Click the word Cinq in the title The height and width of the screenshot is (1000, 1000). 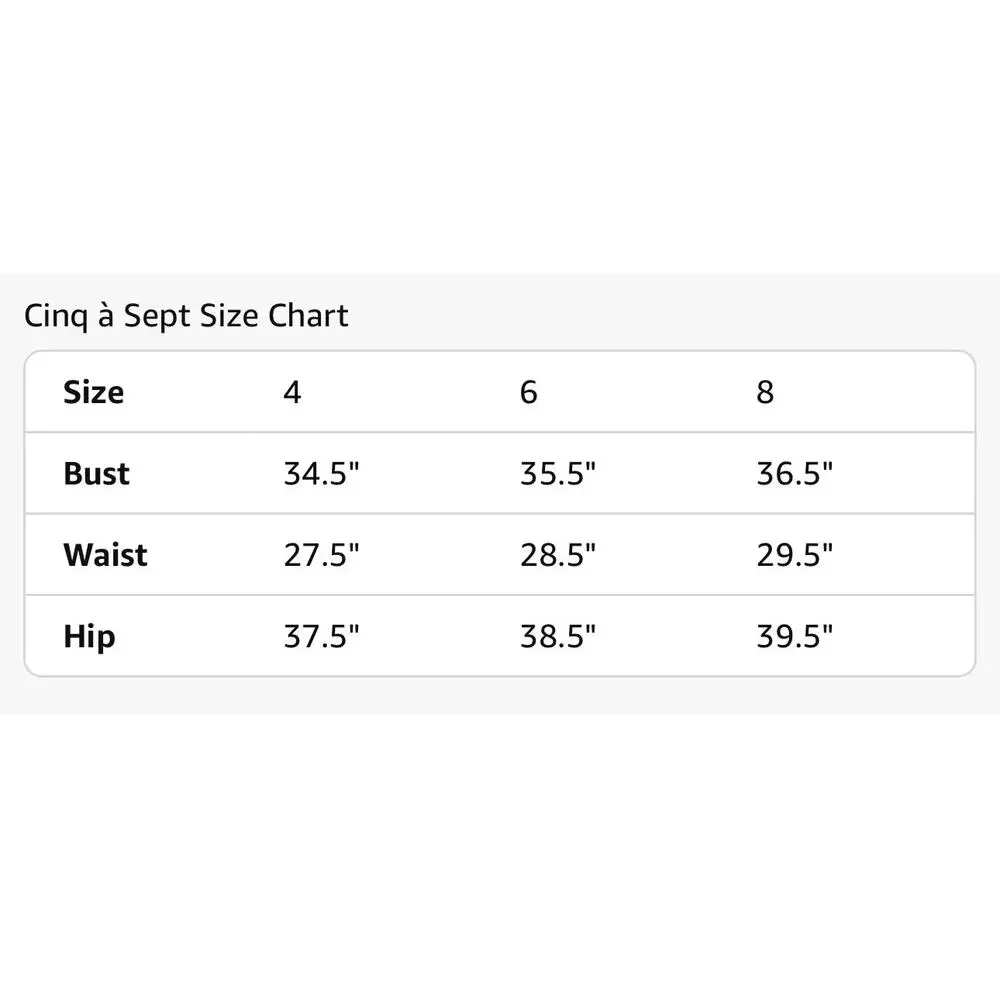pyautogui.click(x=56, y=317)
